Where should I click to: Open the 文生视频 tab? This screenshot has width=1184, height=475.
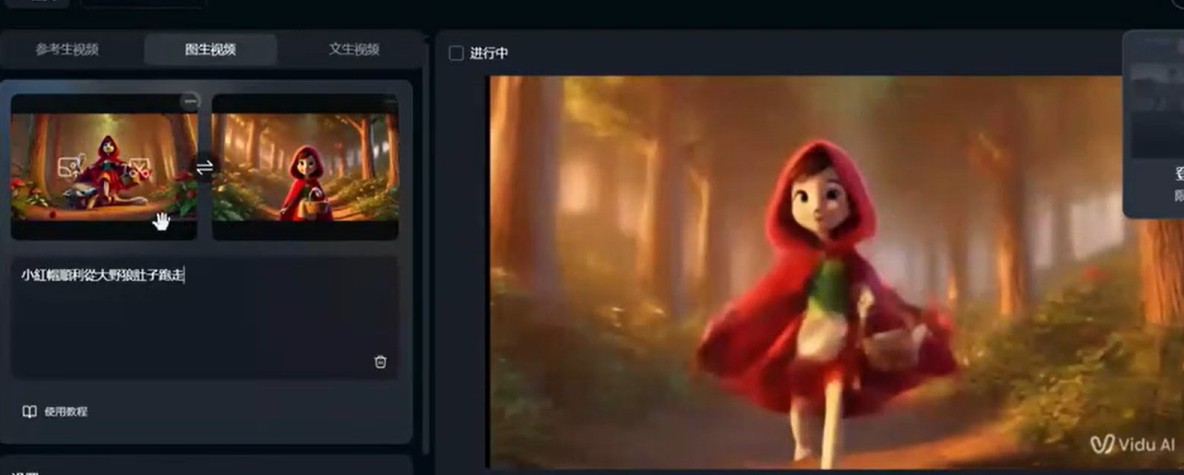click(x=354, y=50)
